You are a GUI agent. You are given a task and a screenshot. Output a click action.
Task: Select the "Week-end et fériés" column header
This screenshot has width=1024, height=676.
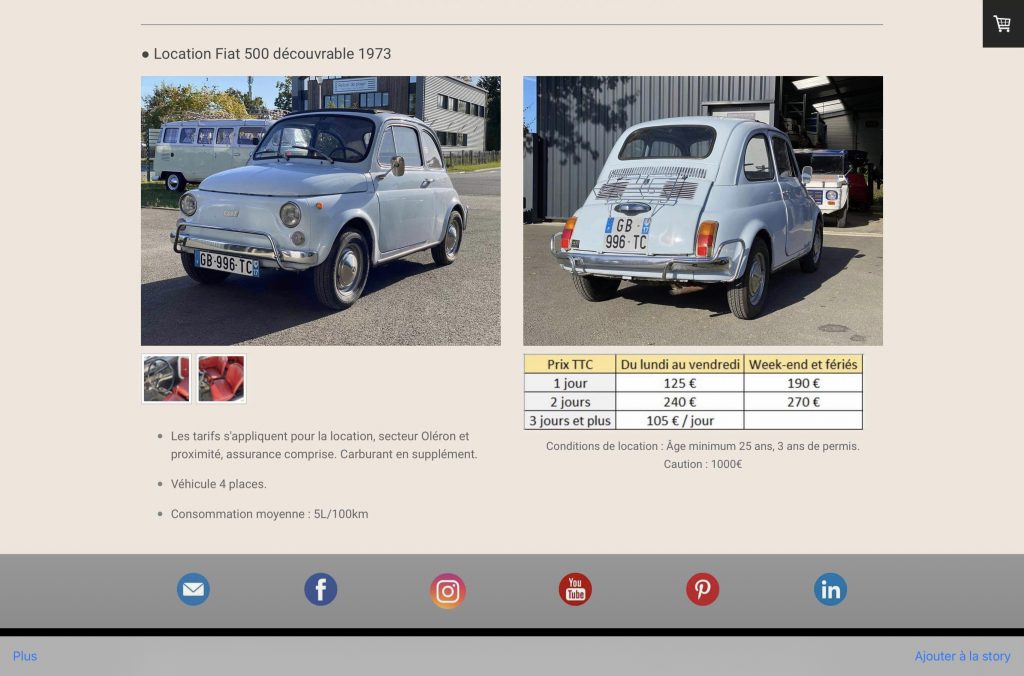pyautogui.click(x=803, y=365)
